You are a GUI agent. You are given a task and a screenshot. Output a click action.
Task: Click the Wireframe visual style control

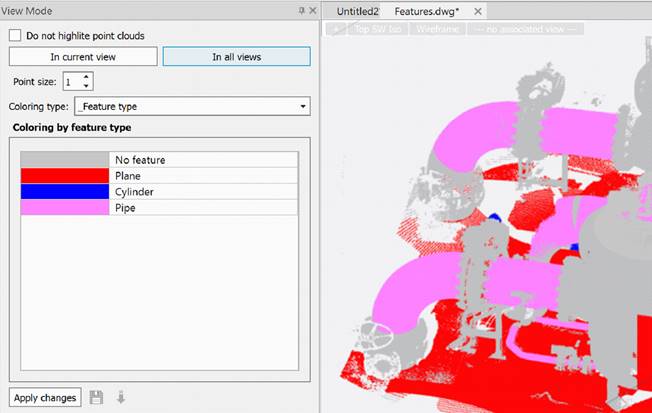pos(437,29)
